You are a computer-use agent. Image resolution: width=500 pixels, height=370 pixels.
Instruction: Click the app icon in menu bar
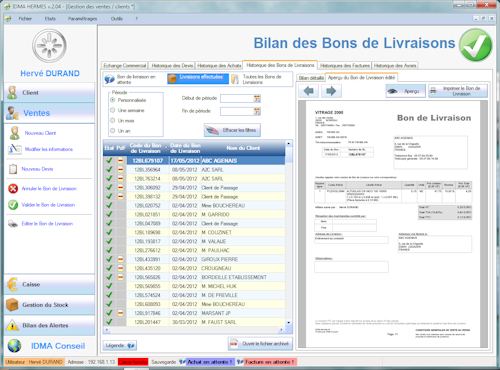tap(8, 19)
